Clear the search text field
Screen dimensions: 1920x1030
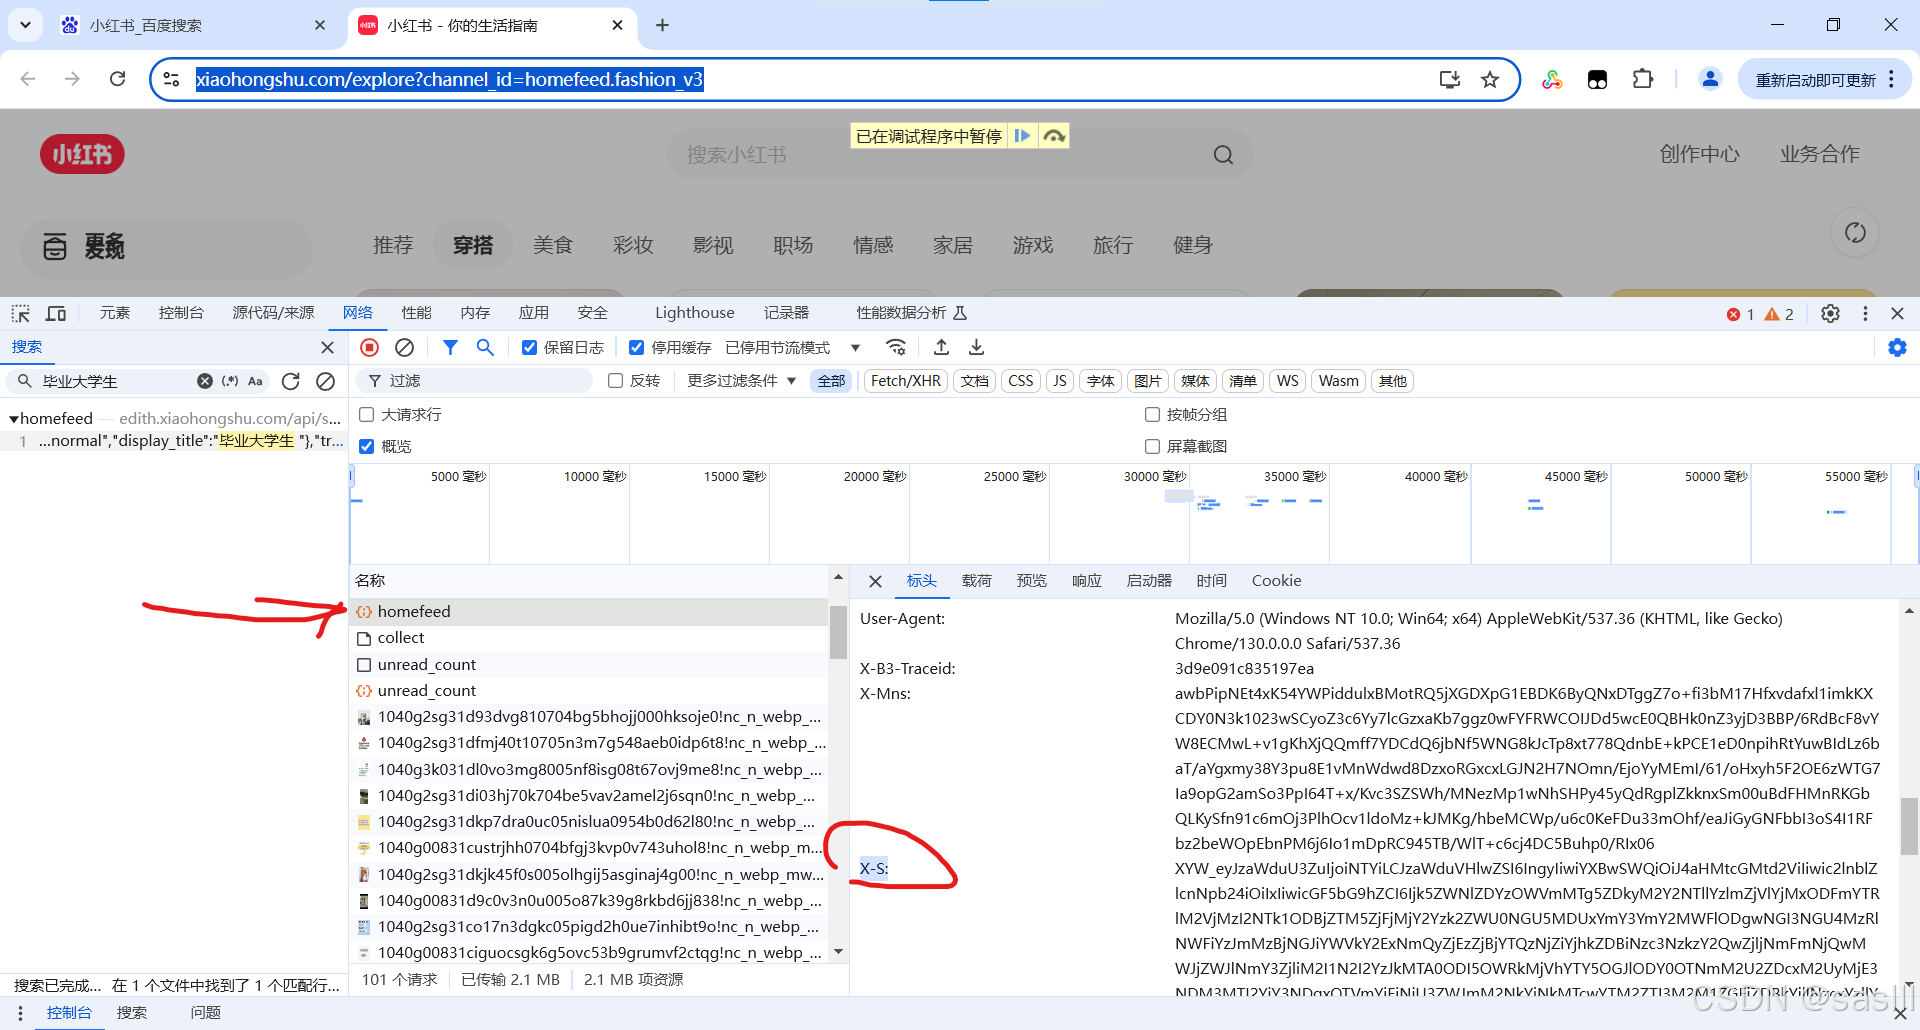(205, 381)
